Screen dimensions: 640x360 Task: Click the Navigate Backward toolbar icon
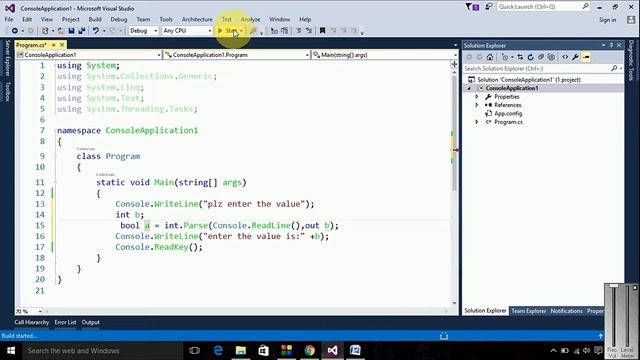(x=15, y=31)
